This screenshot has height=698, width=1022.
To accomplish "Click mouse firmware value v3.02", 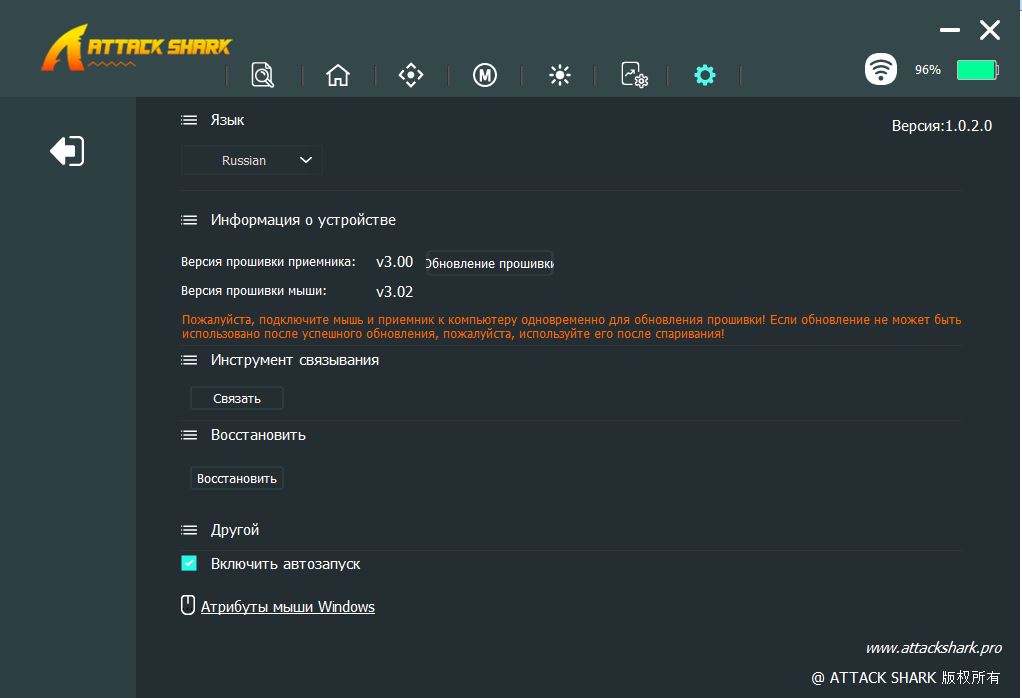I will [394, 292].
